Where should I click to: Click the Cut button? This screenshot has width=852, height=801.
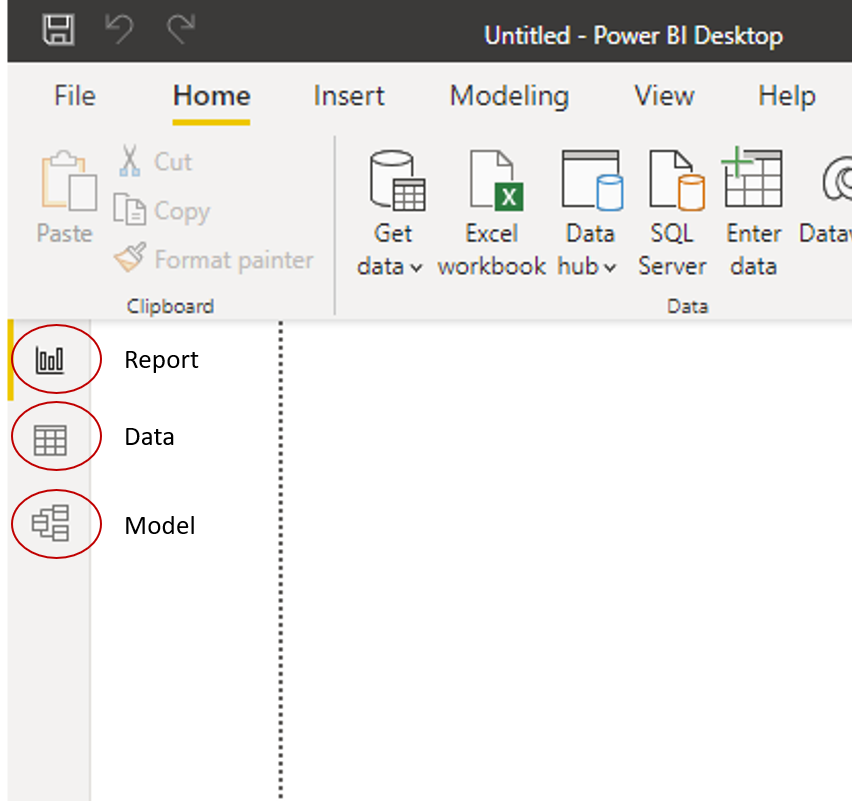(155, 161)
